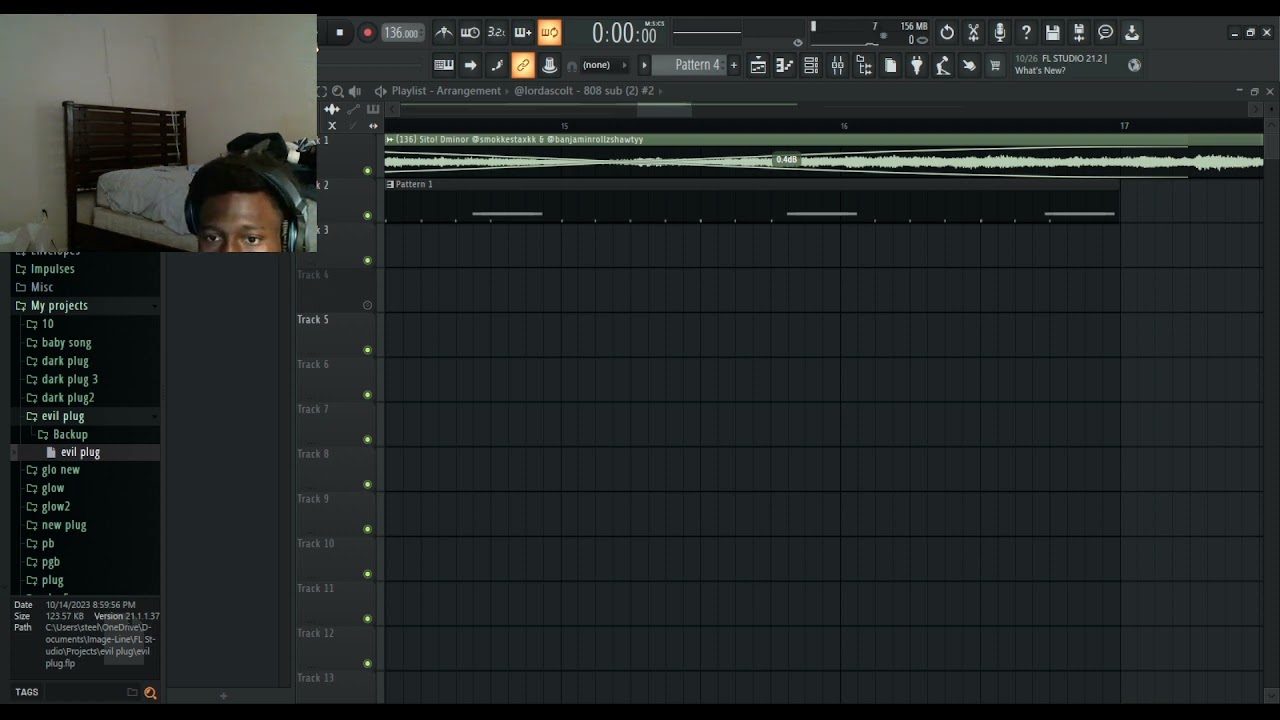Click the render to audio file icon
The image size is (1280, 720).
(1079, 33)
